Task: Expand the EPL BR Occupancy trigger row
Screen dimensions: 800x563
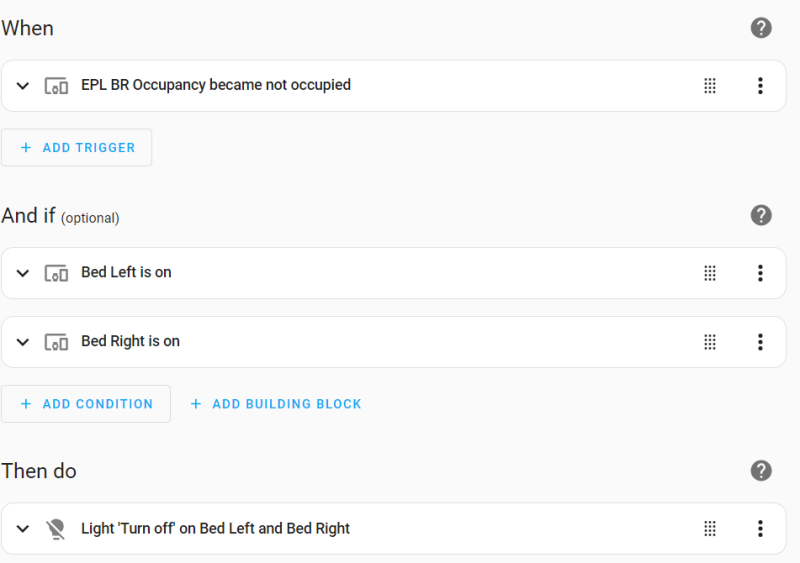Action: click(23, 86)
